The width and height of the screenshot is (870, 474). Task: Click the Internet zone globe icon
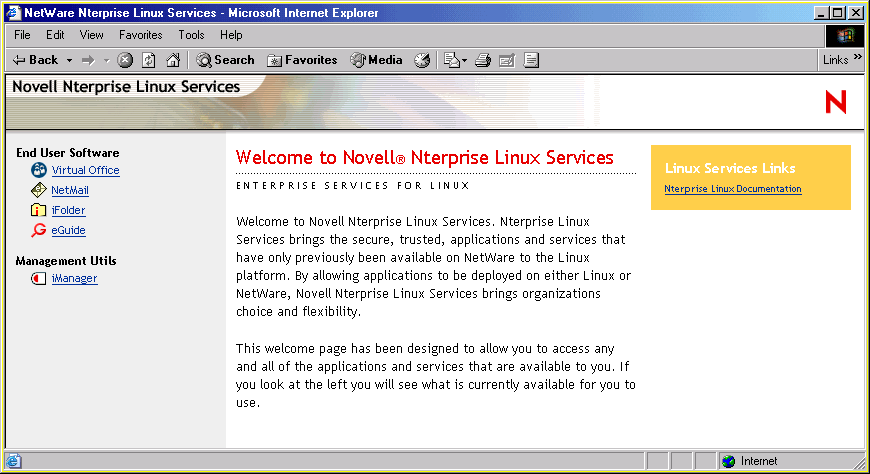tap(729, 461)
